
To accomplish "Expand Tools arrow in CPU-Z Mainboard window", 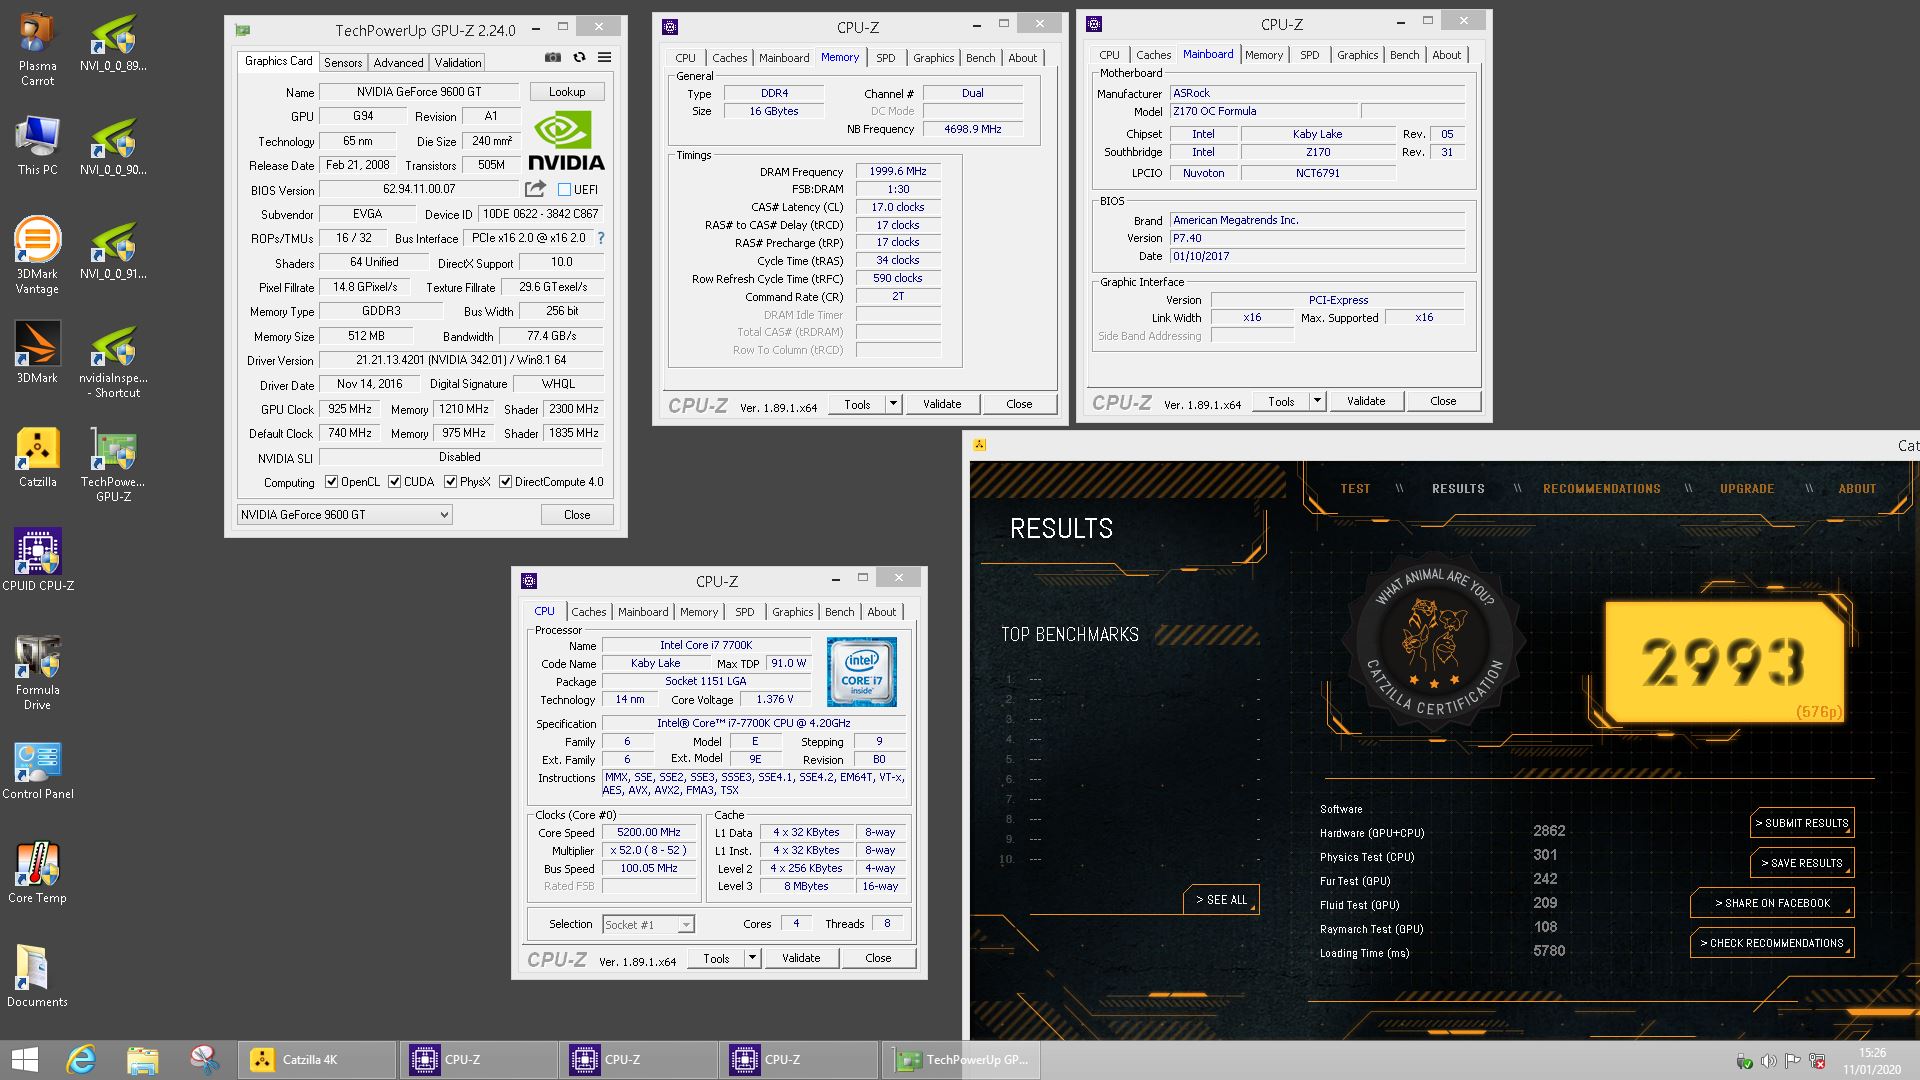I will tap(1317, 401).
